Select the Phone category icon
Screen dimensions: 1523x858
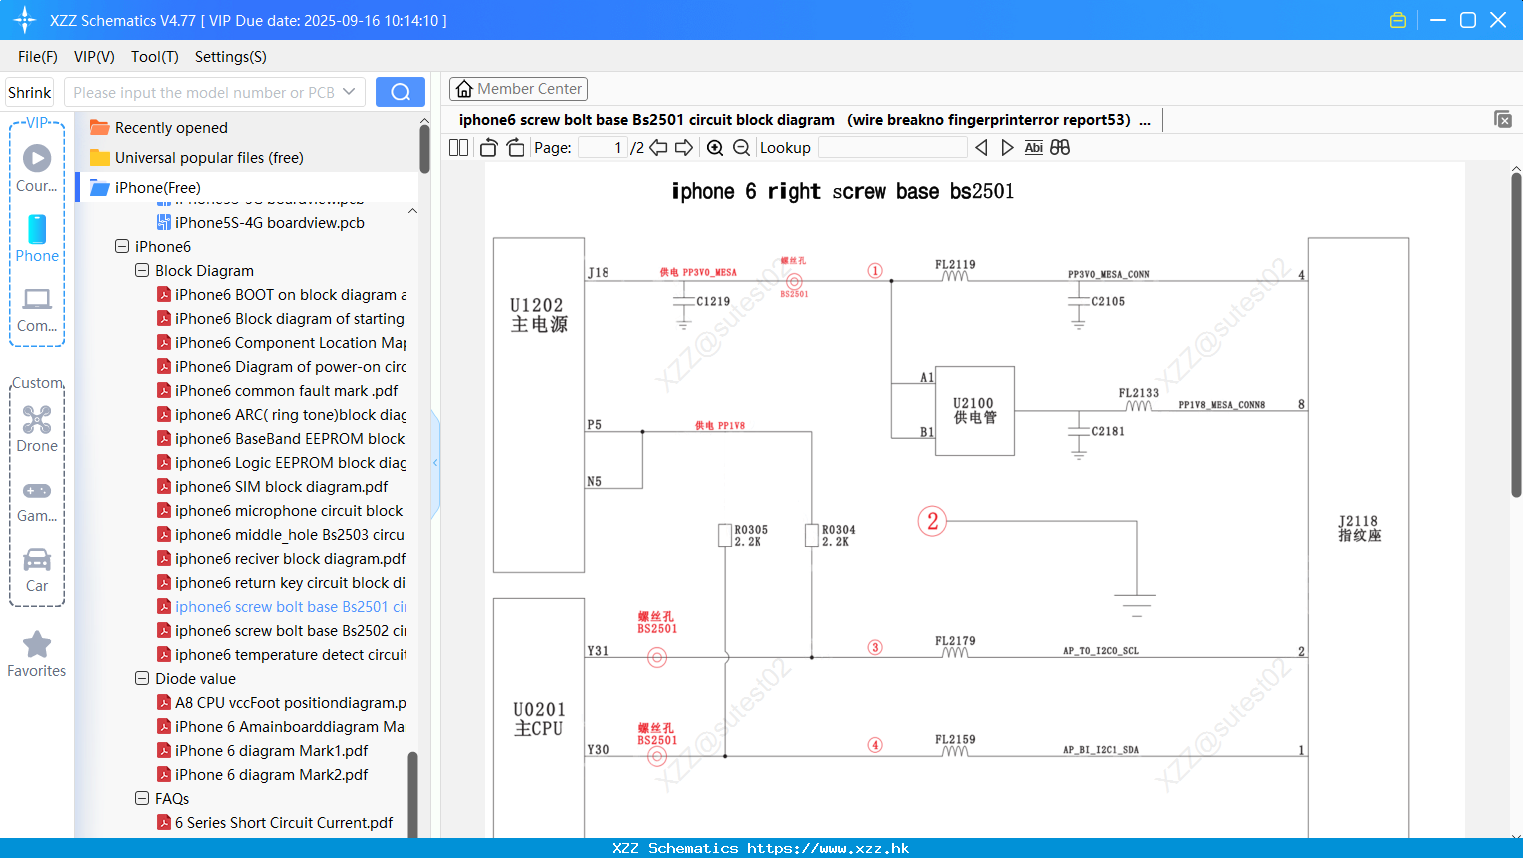tap(37, 238)
